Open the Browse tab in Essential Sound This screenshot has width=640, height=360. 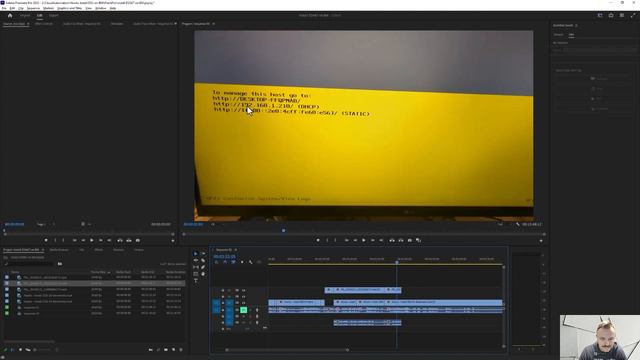[x=558, y=35]
